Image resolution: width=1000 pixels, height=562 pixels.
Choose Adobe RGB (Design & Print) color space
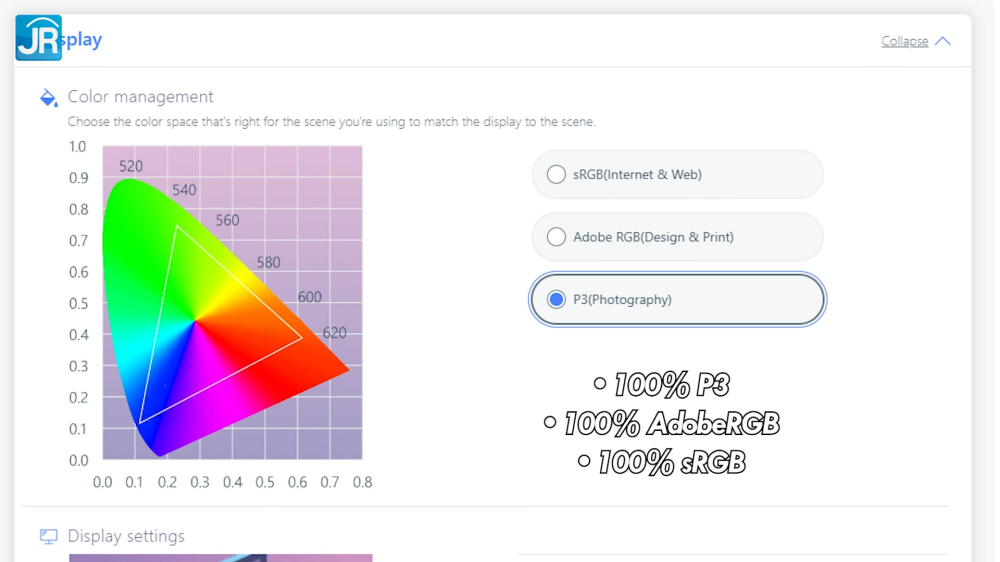pos(557,237)
